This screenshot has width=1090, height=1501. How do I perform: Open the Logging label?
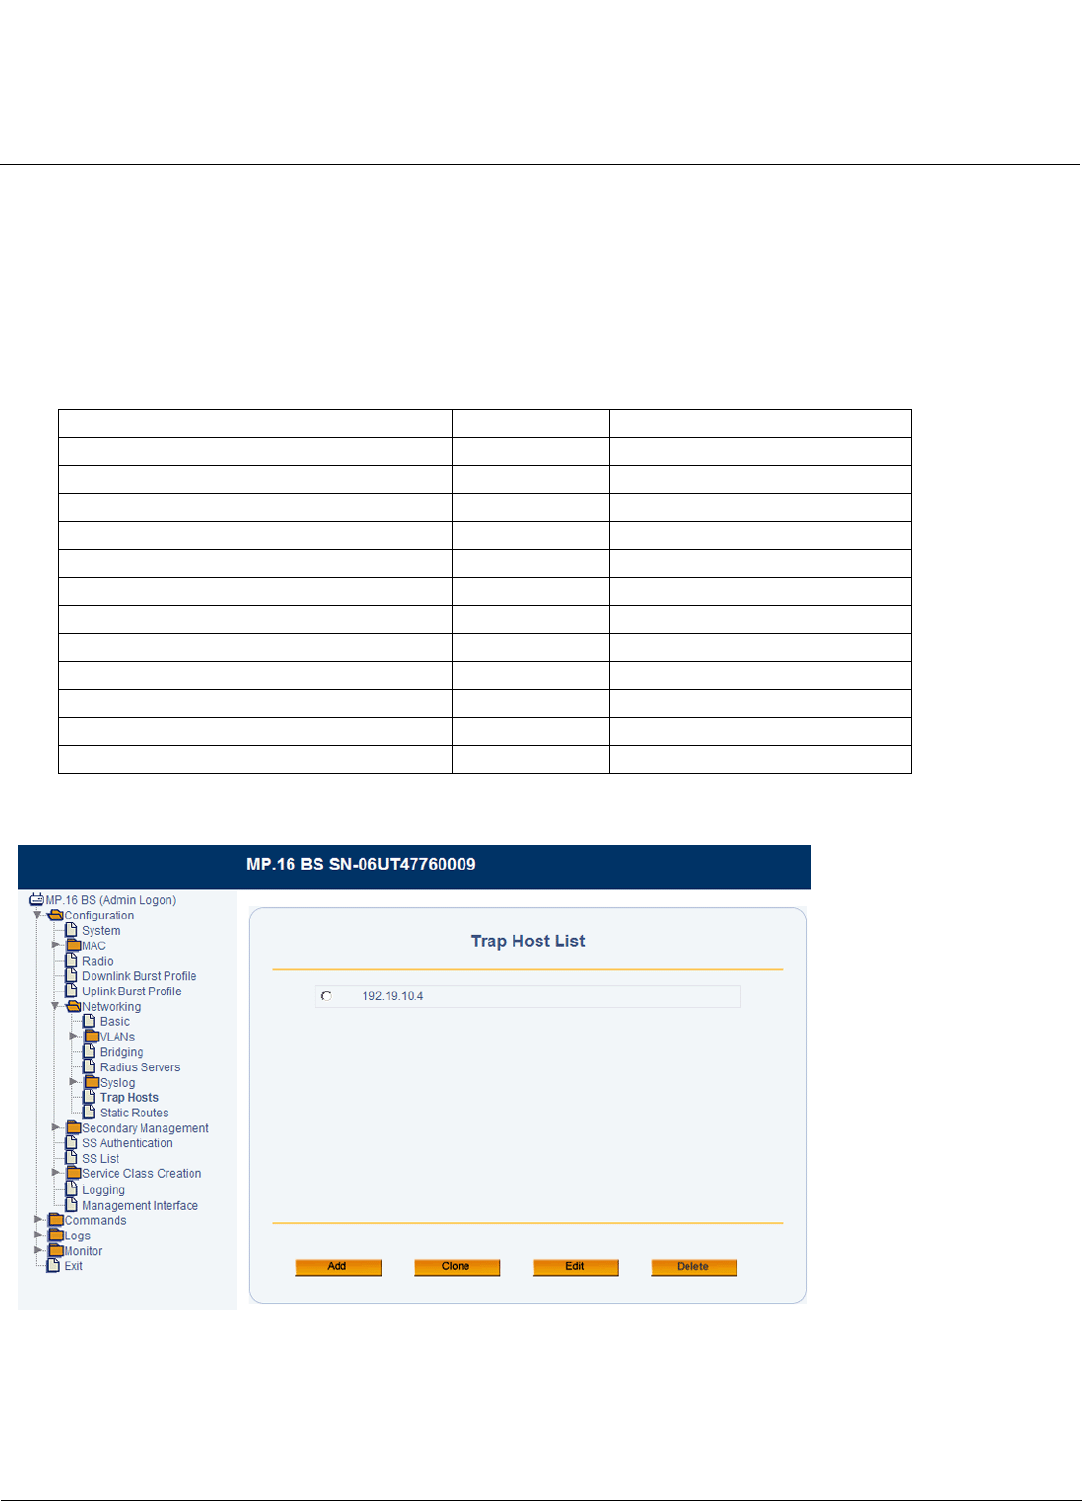[x=103, y=1190]
